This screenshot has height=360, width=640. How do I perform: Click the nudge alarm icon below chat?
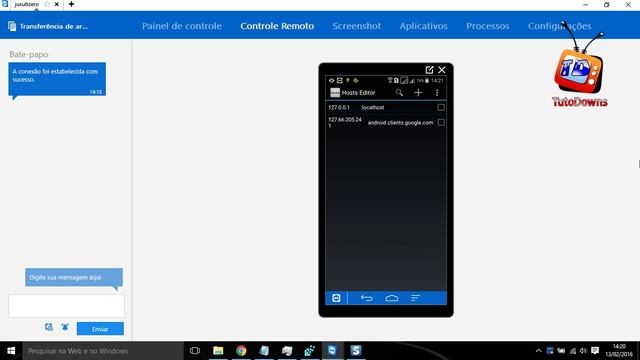point(65,327)
